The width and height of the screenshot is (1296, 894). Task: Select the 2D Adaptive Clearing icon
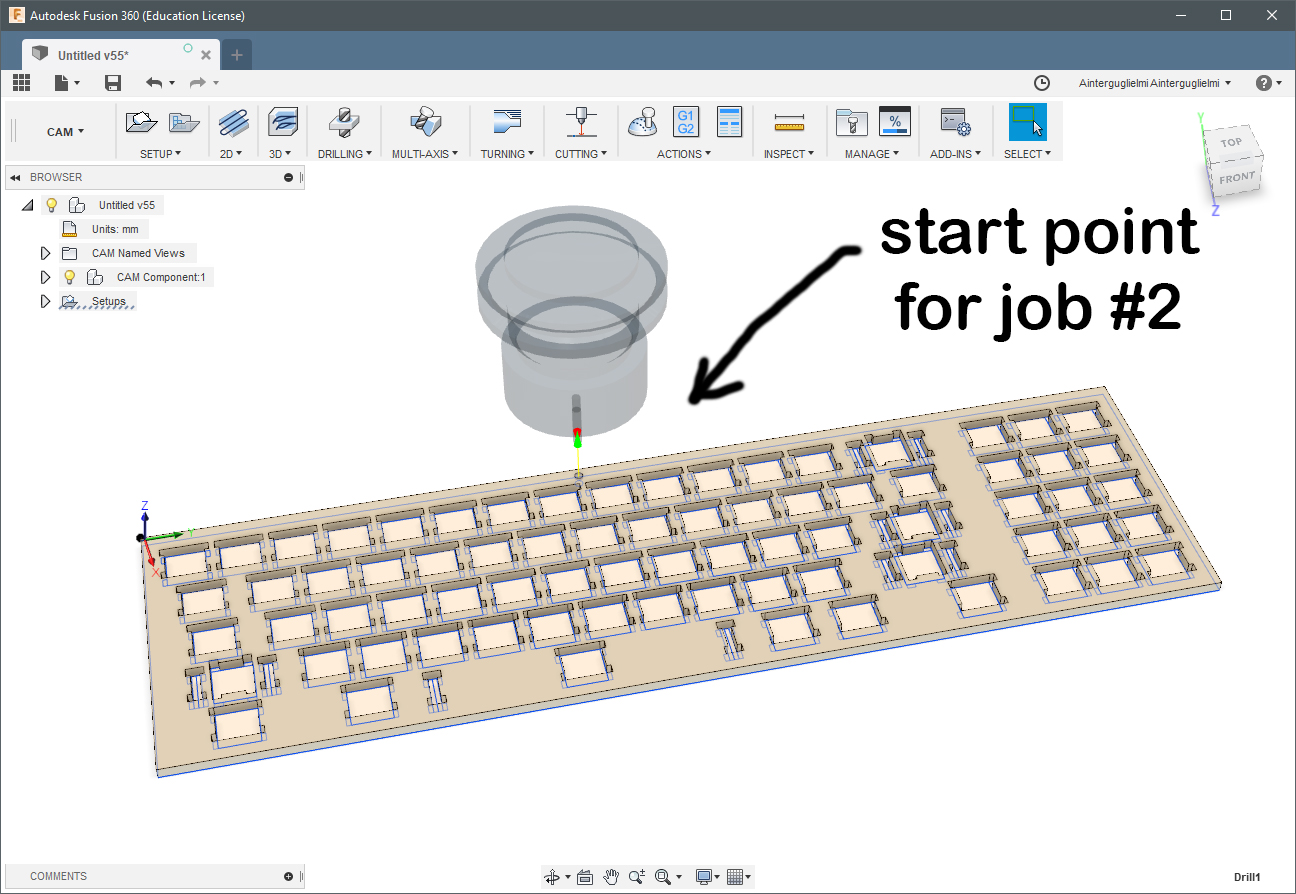(233, 122)
